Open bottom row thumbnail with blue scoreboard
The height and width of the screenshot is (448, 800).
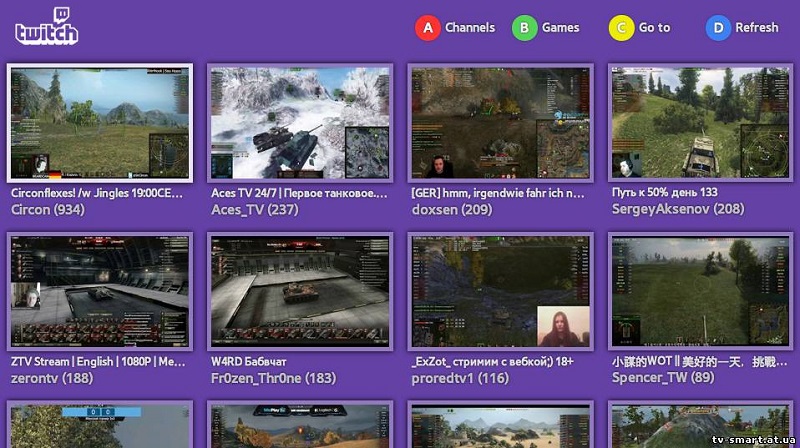click(x=100, y=425)
